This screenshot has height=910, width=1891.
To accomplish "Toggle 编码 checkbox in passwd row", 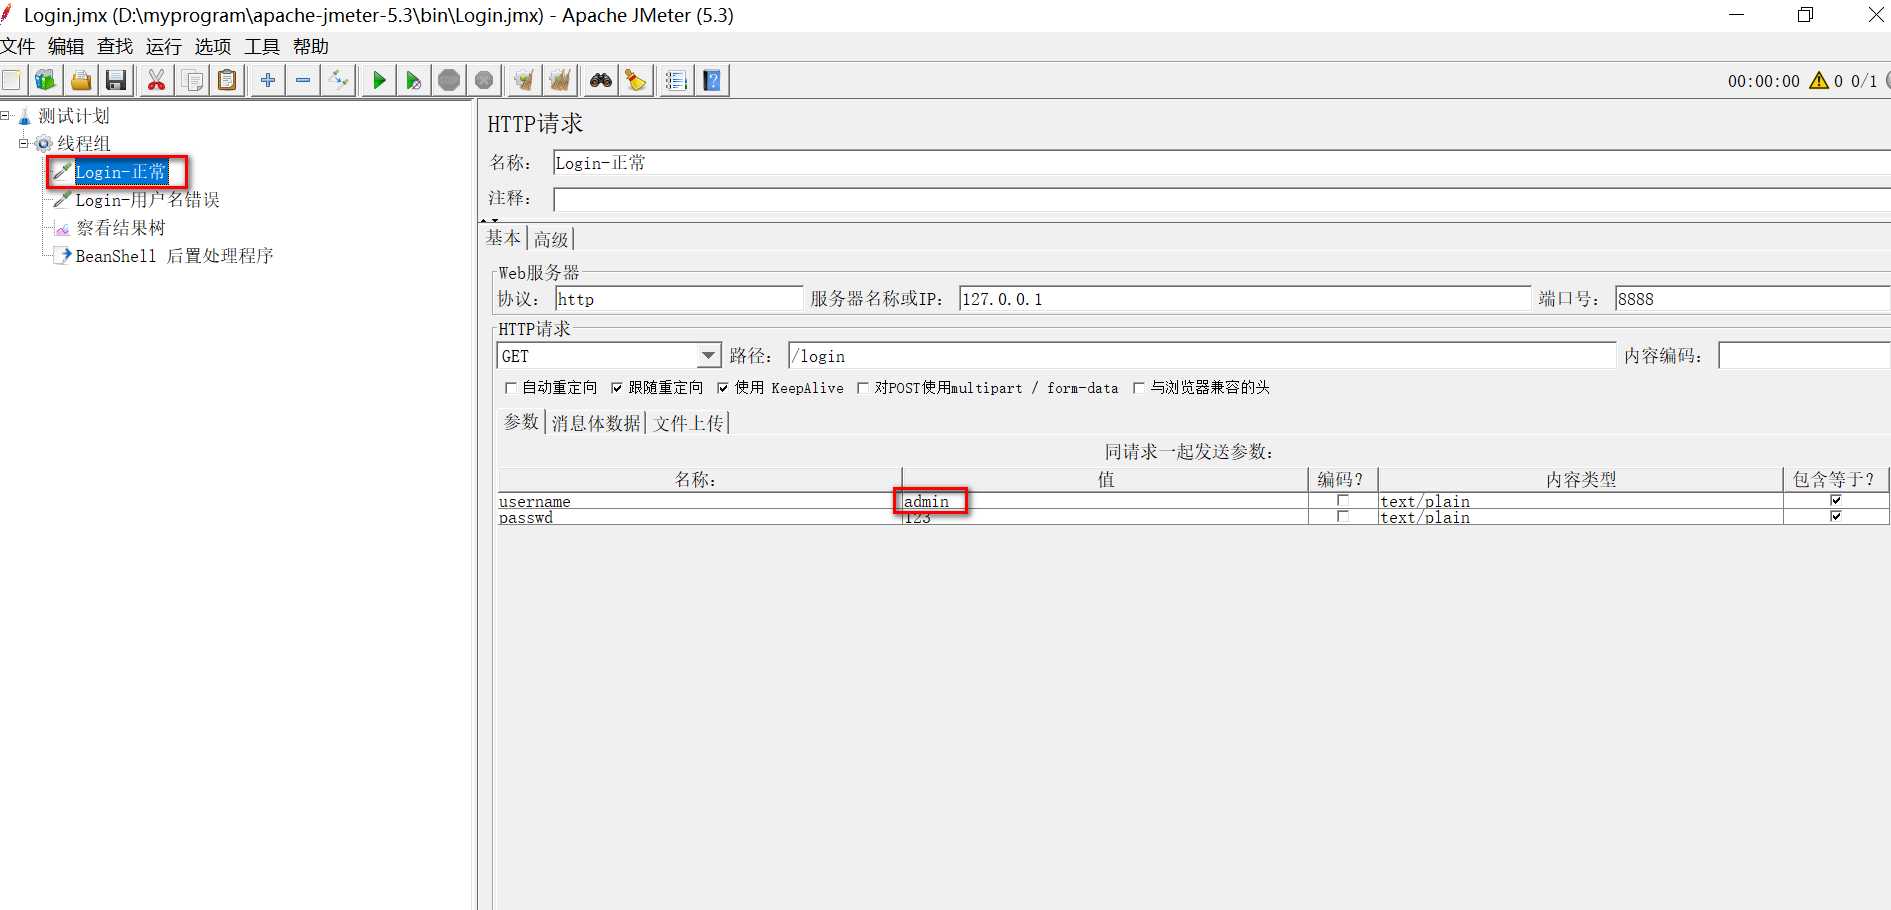I will [1343, 517].
